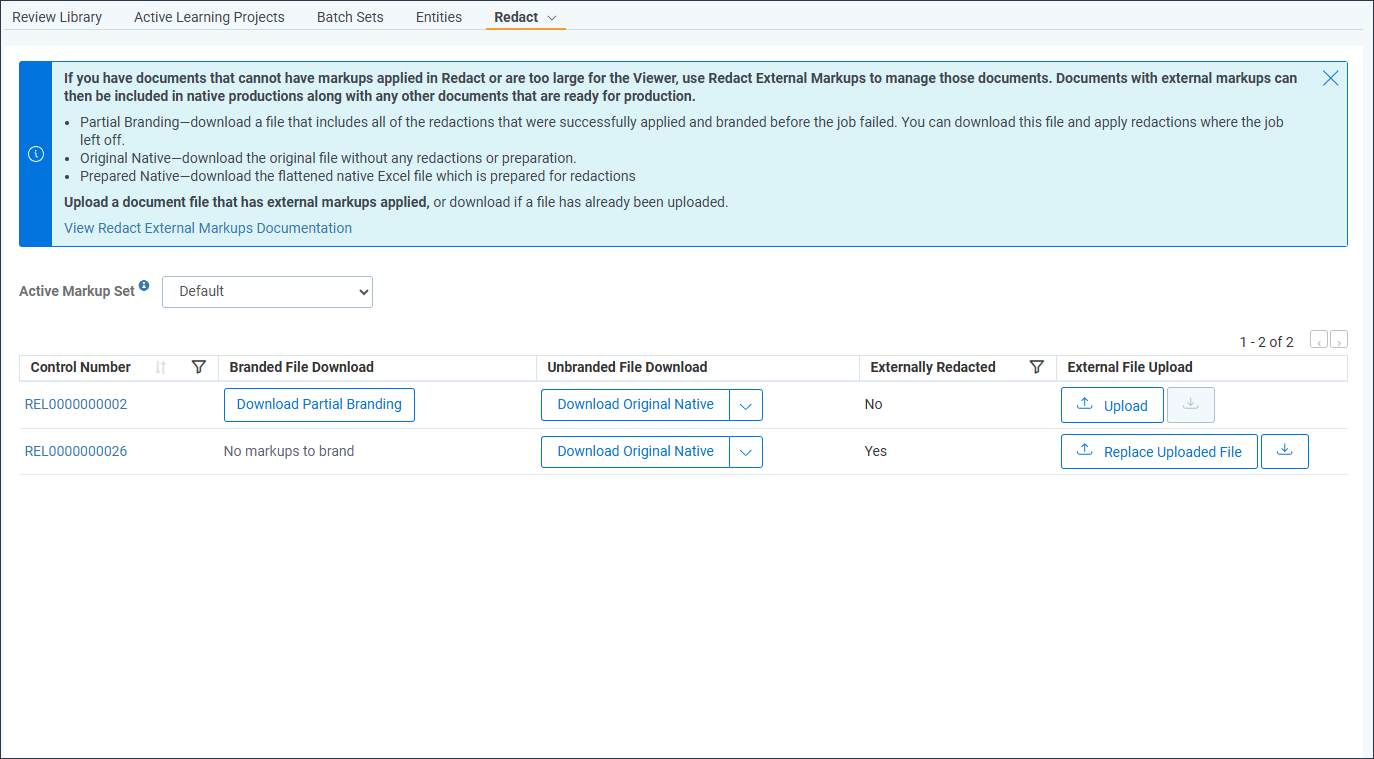Close the blue information banner
This screenshot has height=759, width=1374.
pyautogui.click(x=1330, y=78)
